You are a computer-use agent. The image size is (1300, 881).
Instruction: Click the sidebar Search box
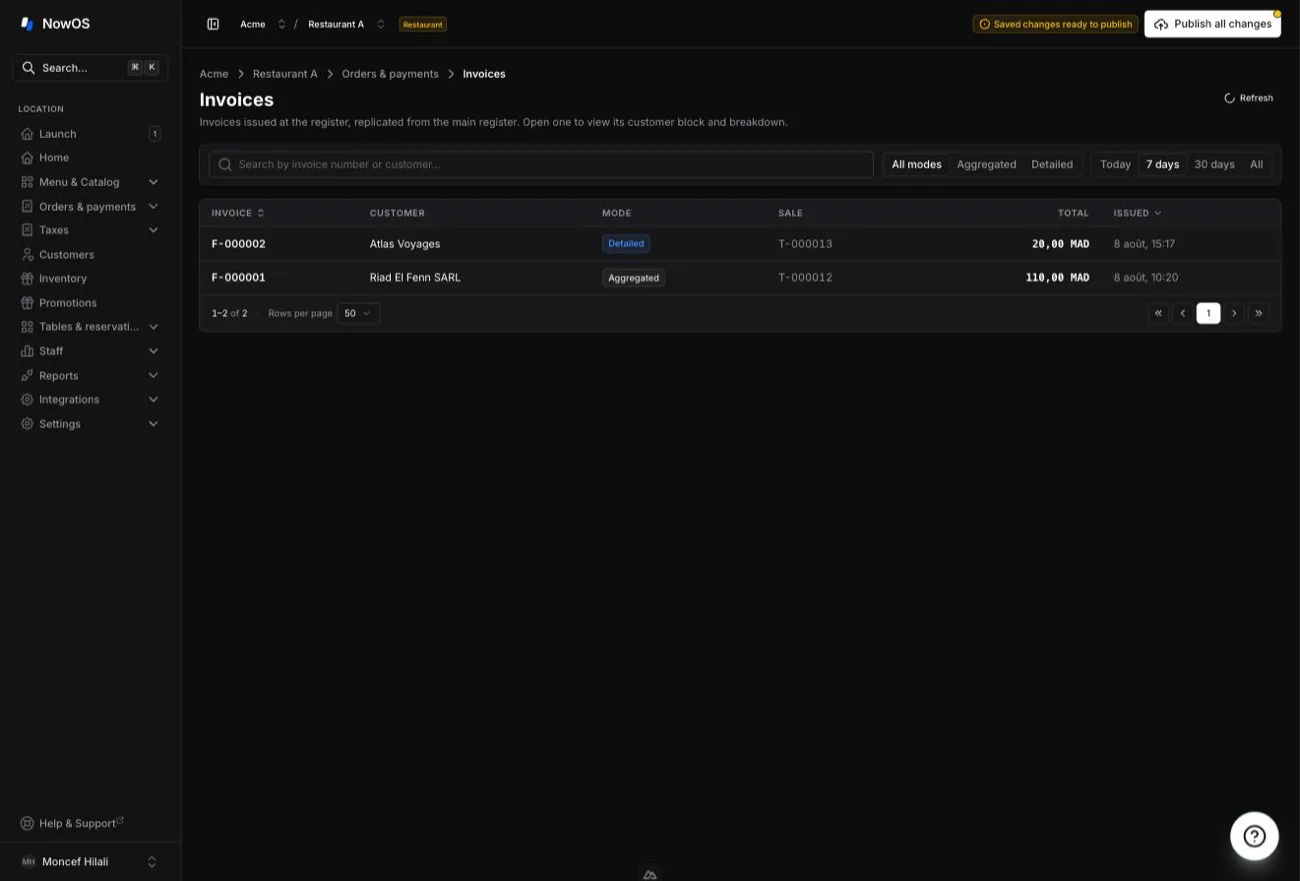click(90, 68)
